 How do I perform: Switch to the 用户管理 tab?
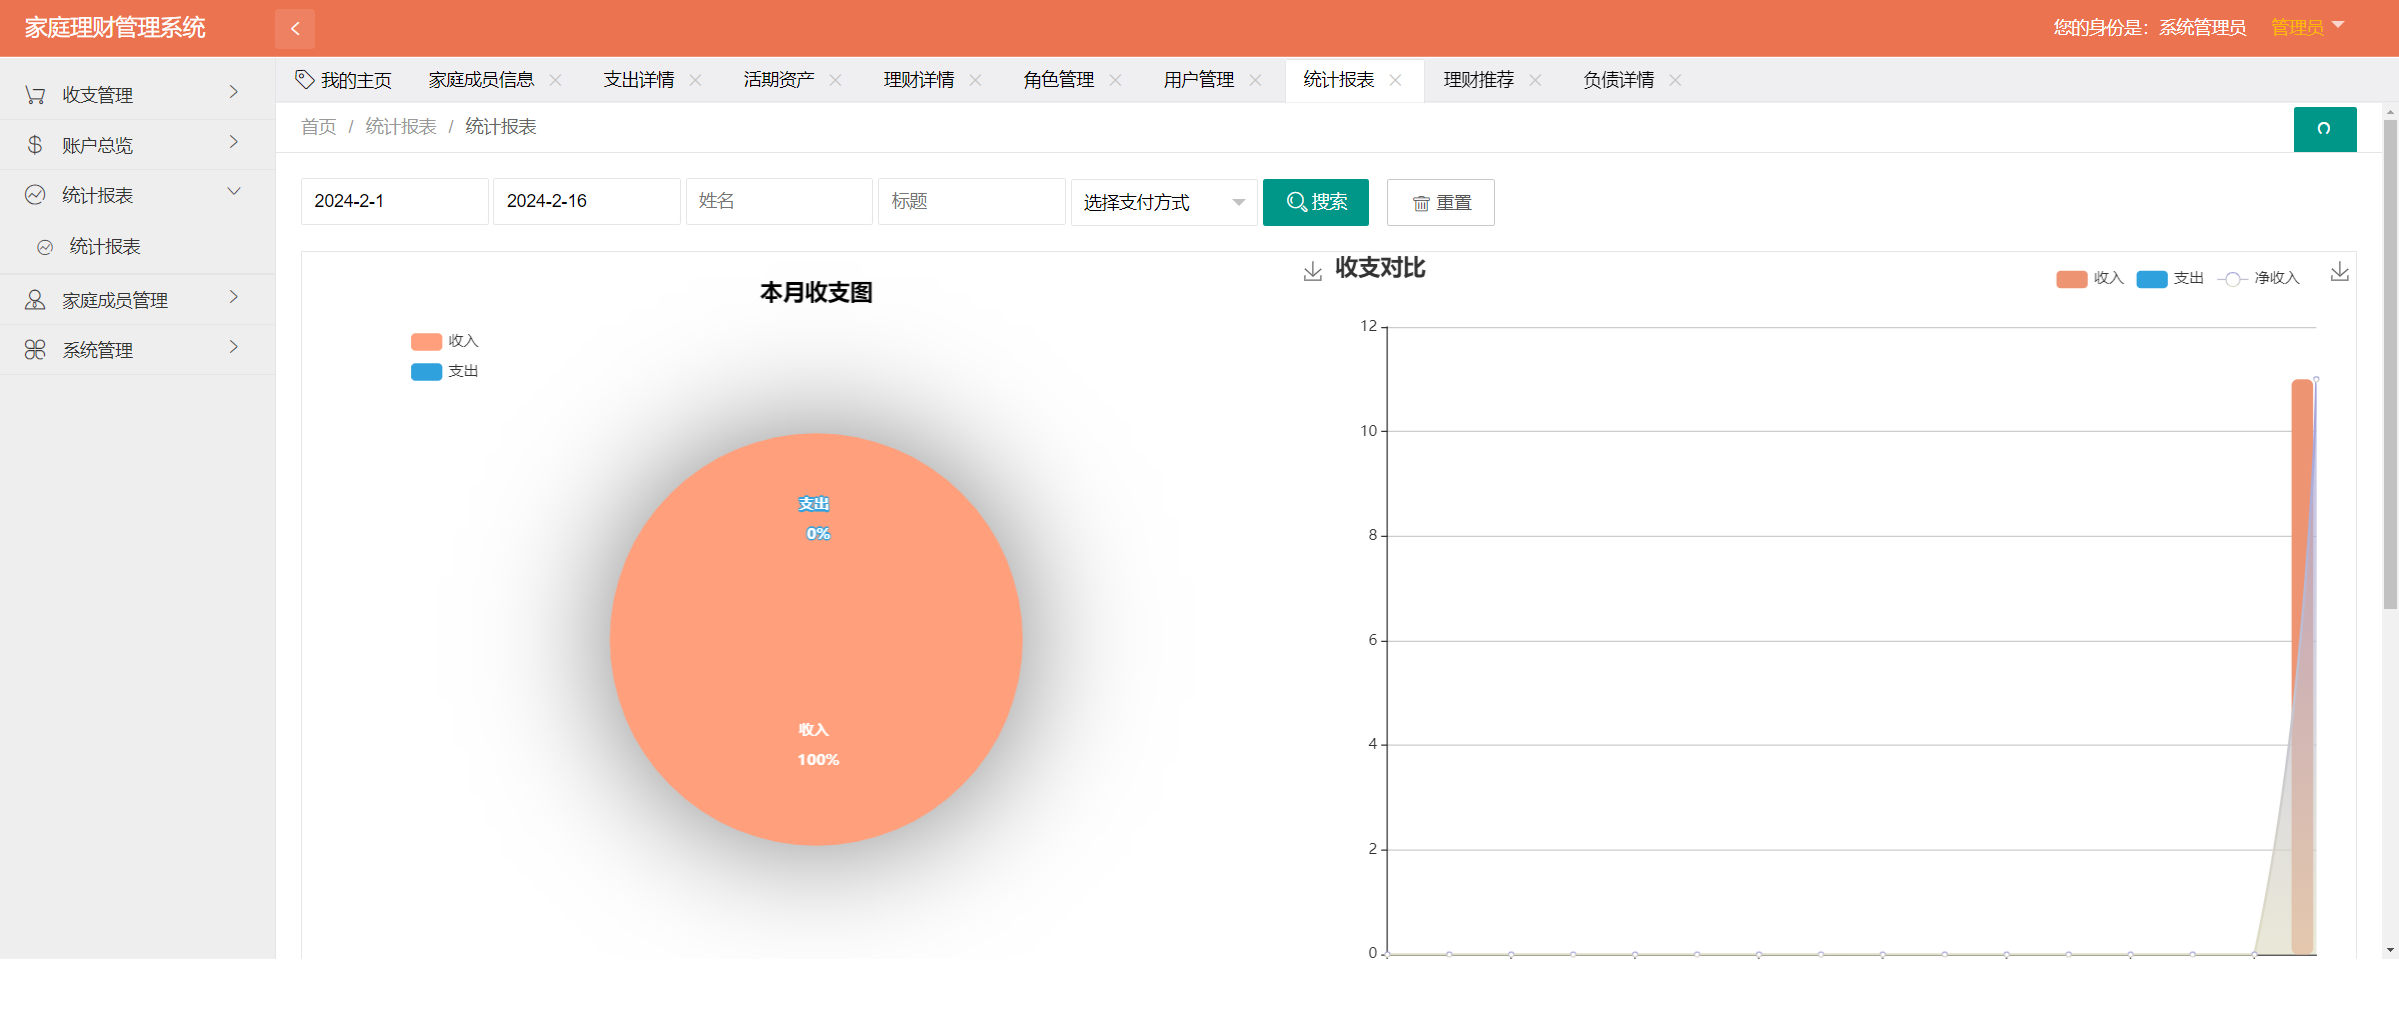[1199, 80]
